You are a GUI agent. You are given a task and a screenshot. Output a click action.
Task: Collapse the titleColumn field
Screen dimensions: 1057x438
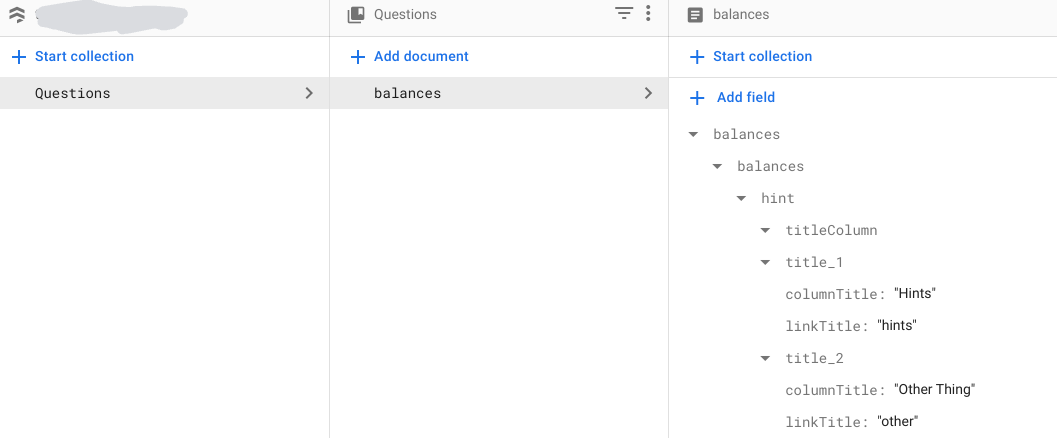coord(765,230)
